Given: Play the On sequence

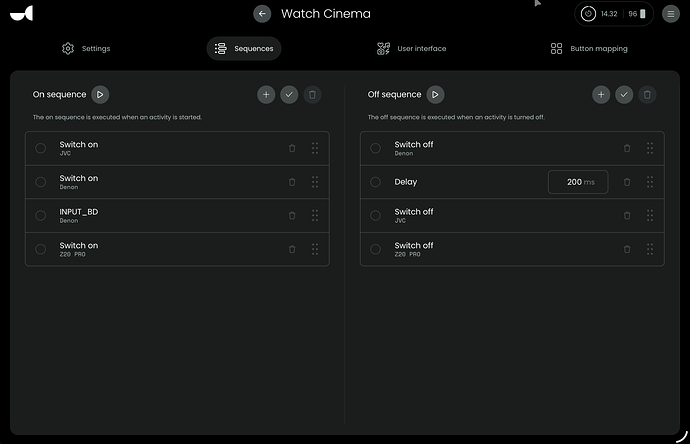Looking at the screenshot, I should click(x=100, y=94).
